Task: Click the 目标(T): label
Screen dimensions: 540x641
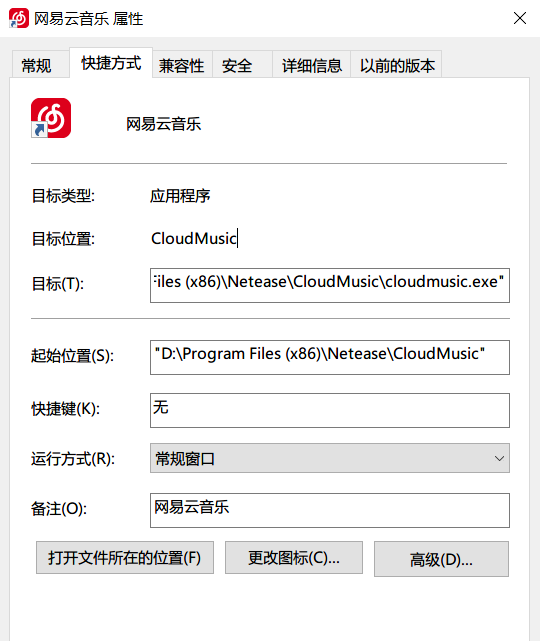Action: (58, 284)
